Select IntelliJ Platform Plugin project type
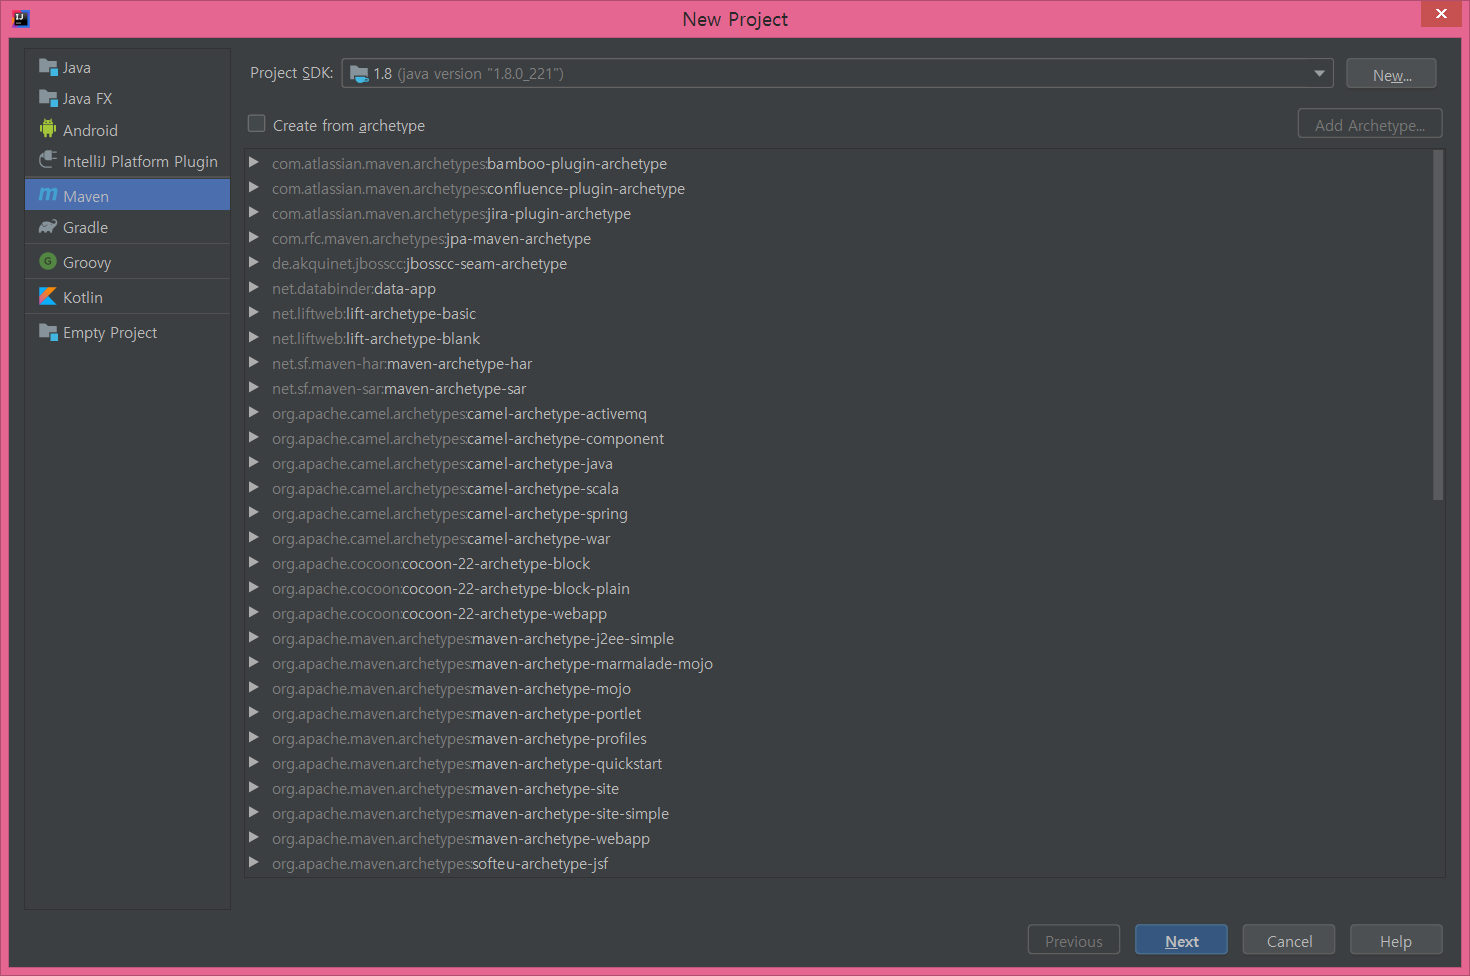The image size is (1470, 976). tap(127, 161)
